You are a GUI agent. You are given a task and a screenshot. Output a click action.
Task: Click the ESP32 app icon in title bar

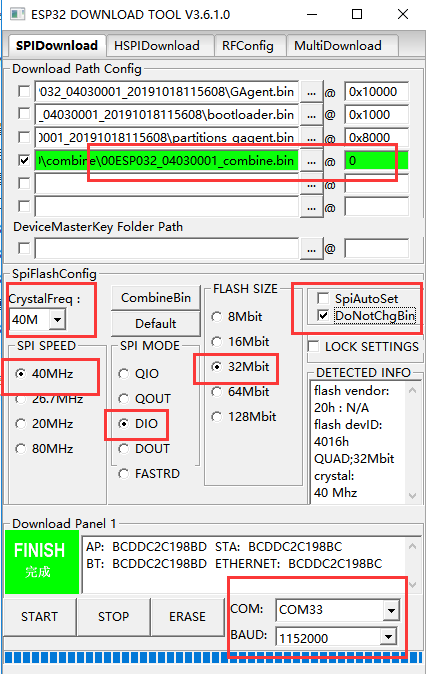tap(18, 14)
